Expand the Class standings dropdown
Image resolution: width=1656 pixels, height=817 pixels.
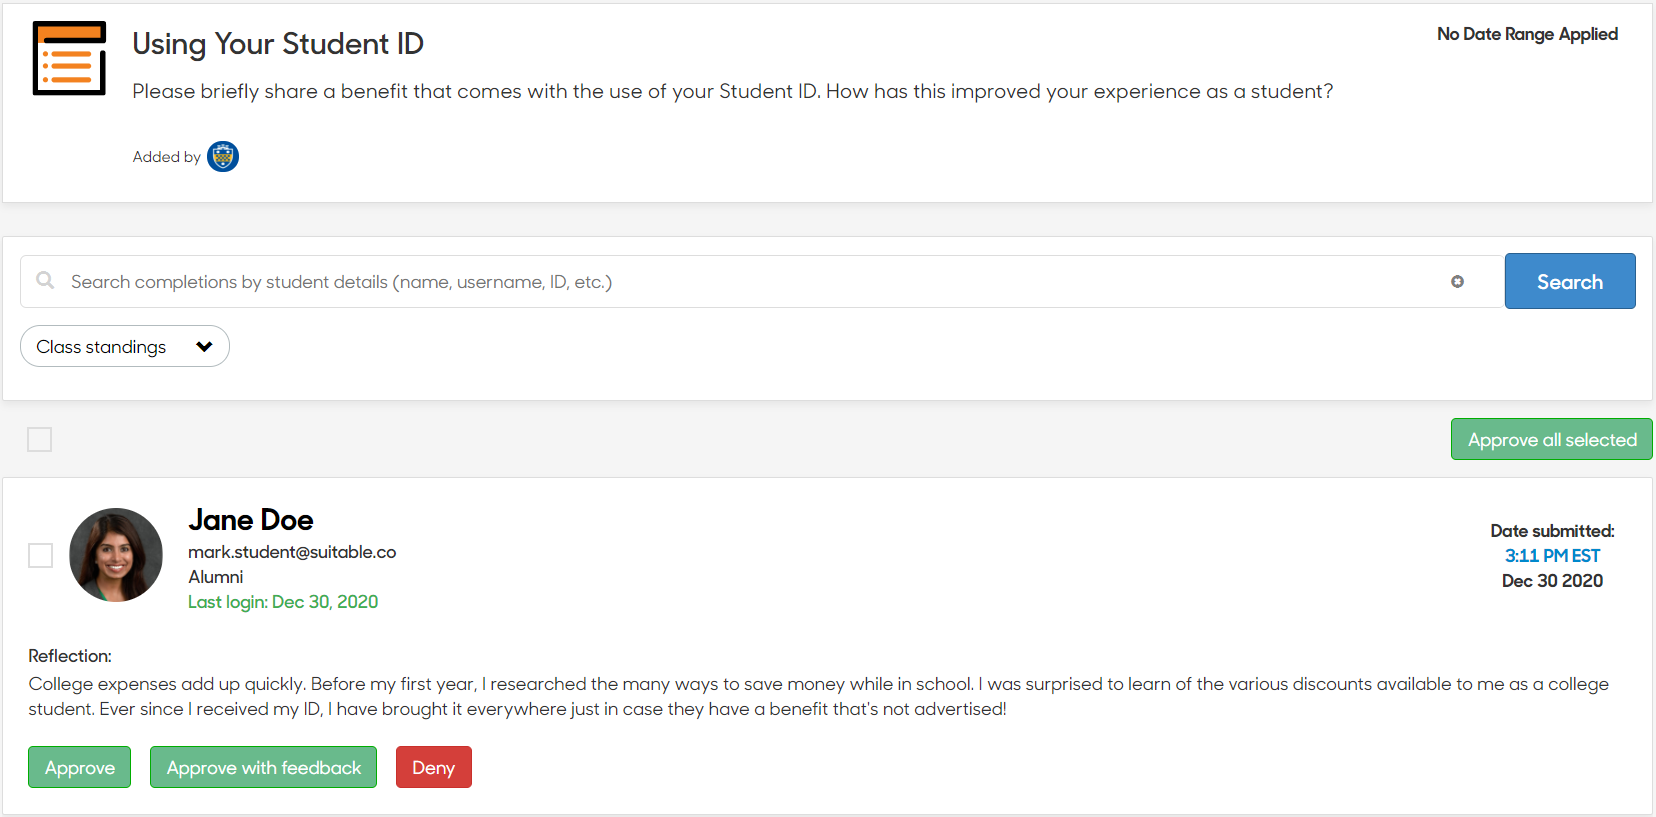pyautogui.click(x=125, y=346)
